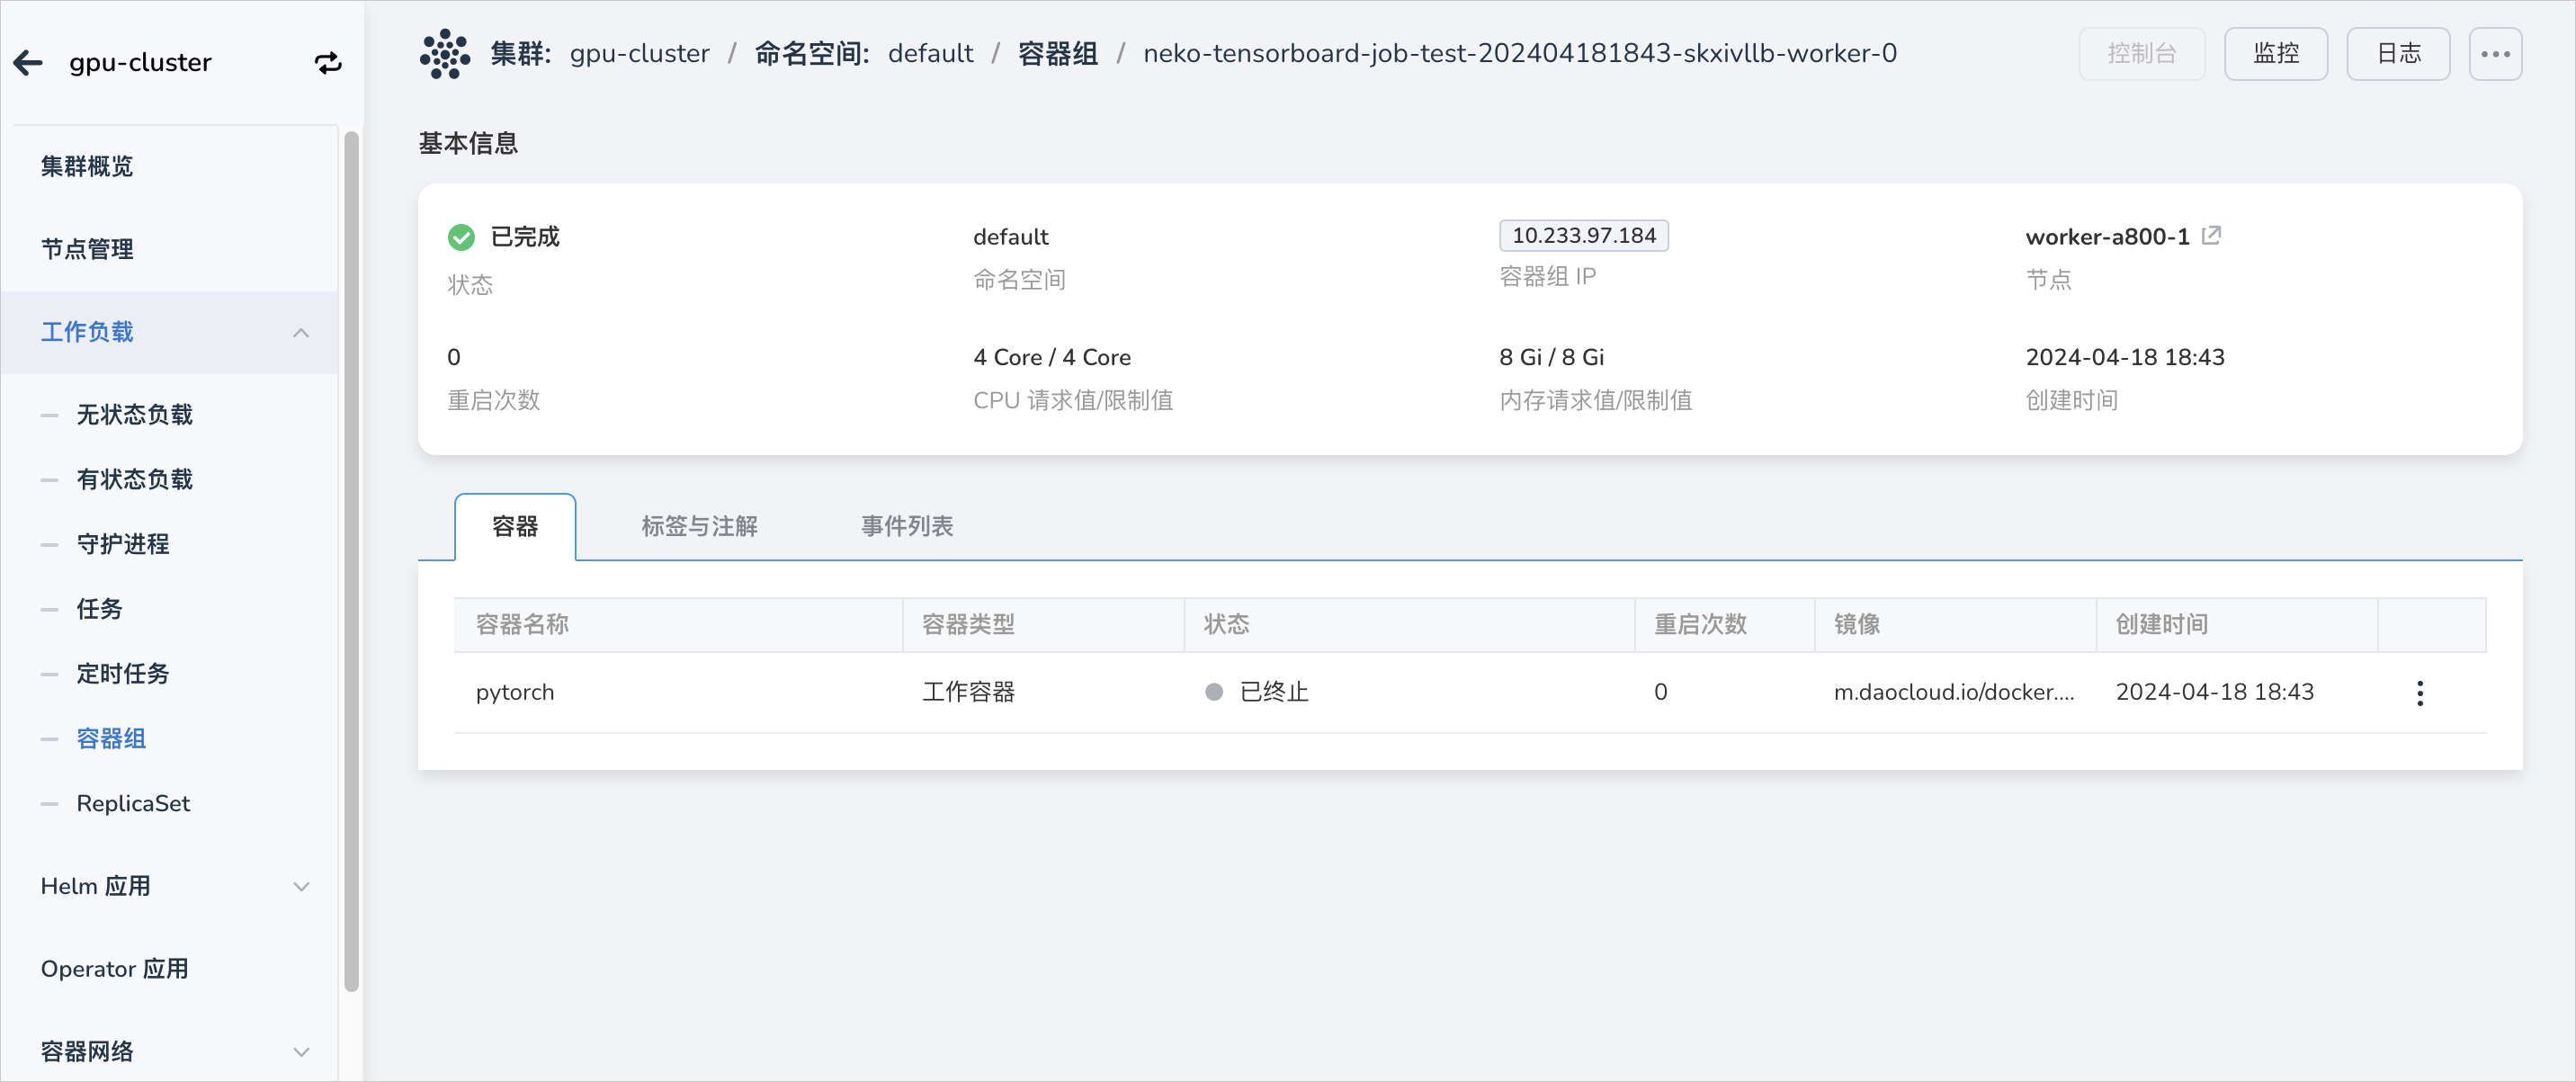This screenshot has width=2576, height=1082.
Task: Click the 4 Core / 4 Core value
Action: tap(1051, 357)
